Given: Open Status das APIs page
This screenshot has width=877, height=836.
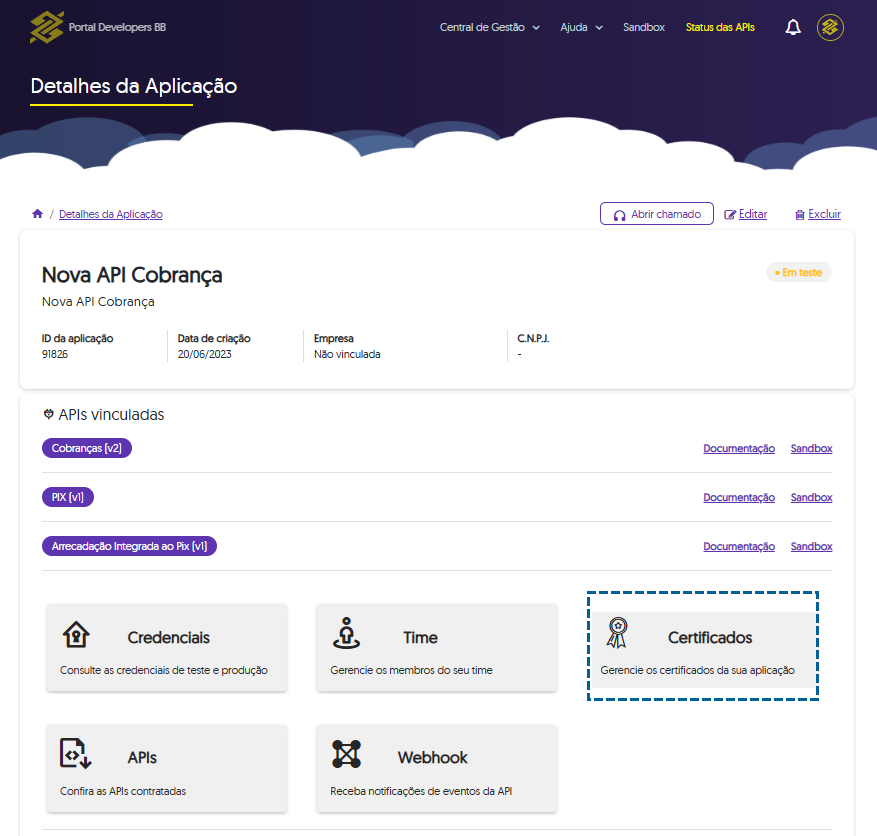Looking at the screenshot, I should (x=720, y=27).
